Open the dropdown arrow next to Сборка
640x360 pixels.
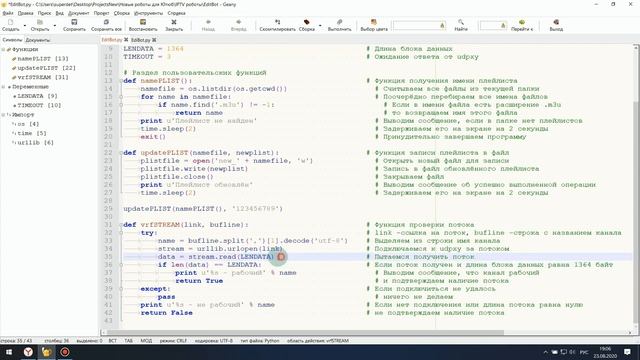pyautogui.click(x=320, y=26)
